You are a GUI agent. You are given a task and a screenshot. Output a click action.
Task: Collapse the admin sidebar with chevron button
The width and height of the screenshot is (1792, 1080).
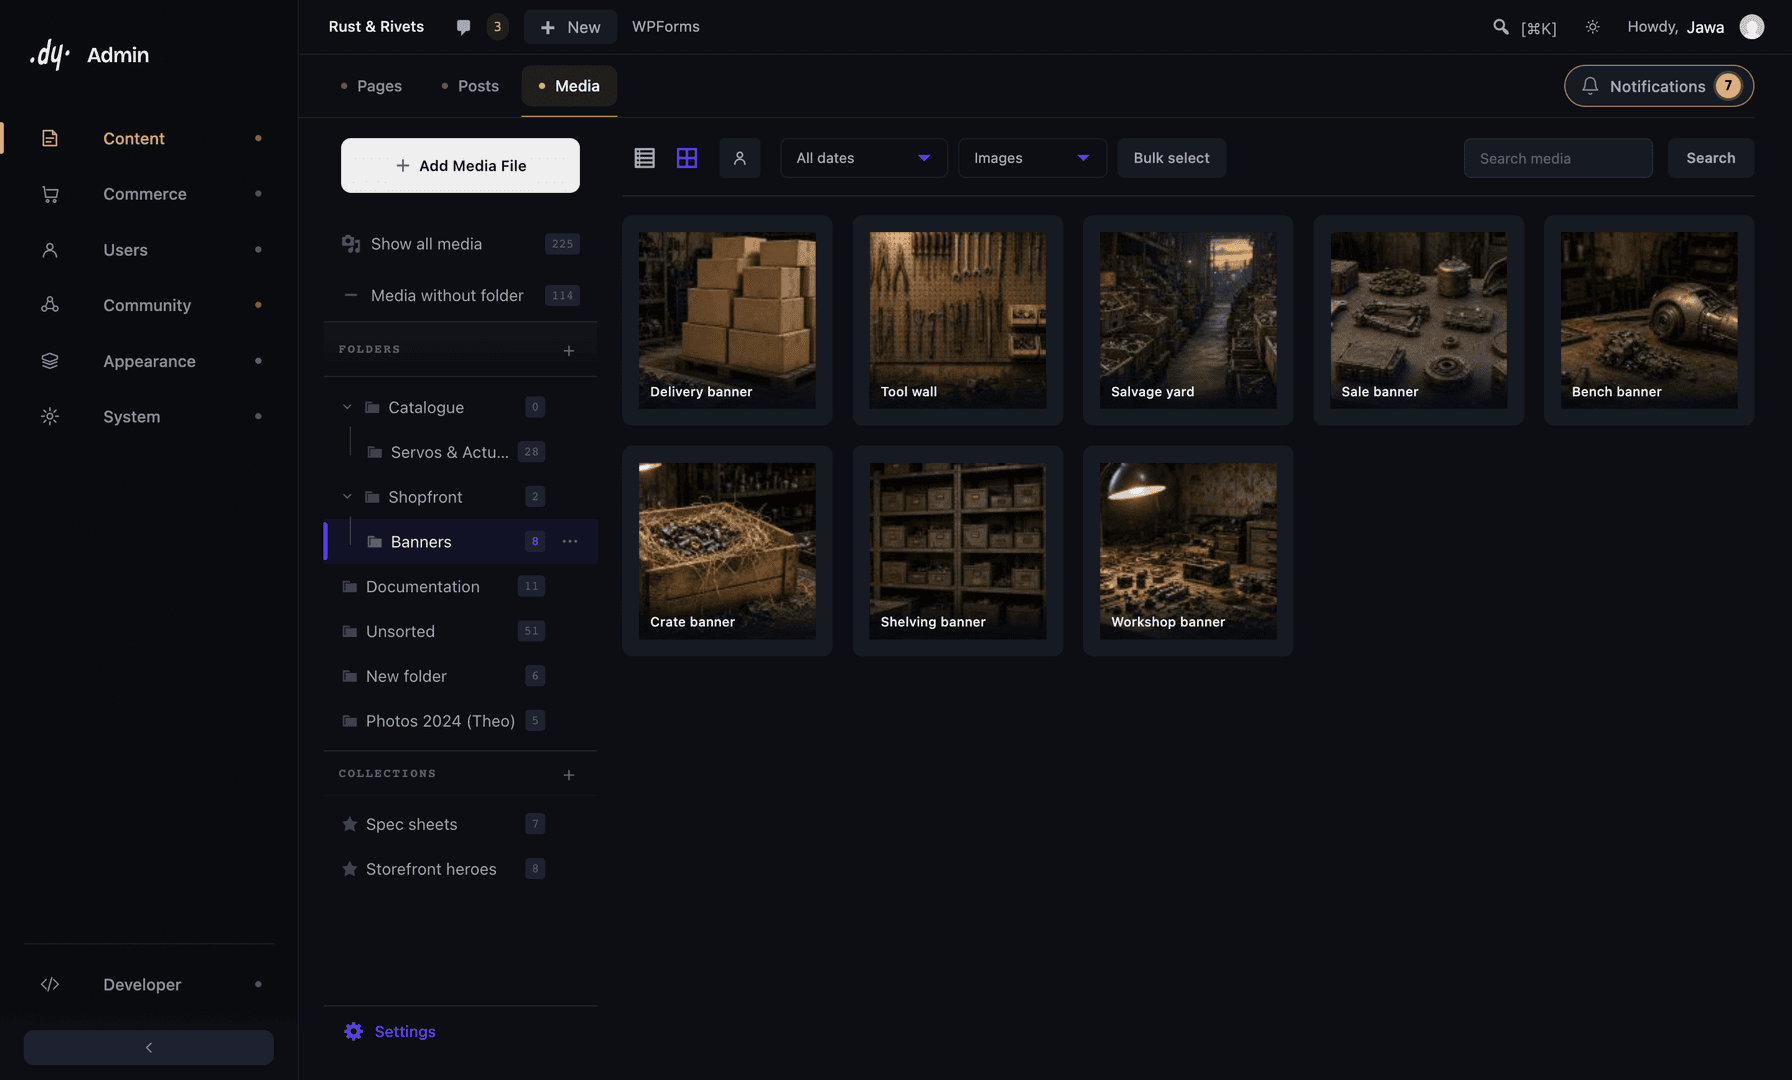point(149,1047)
